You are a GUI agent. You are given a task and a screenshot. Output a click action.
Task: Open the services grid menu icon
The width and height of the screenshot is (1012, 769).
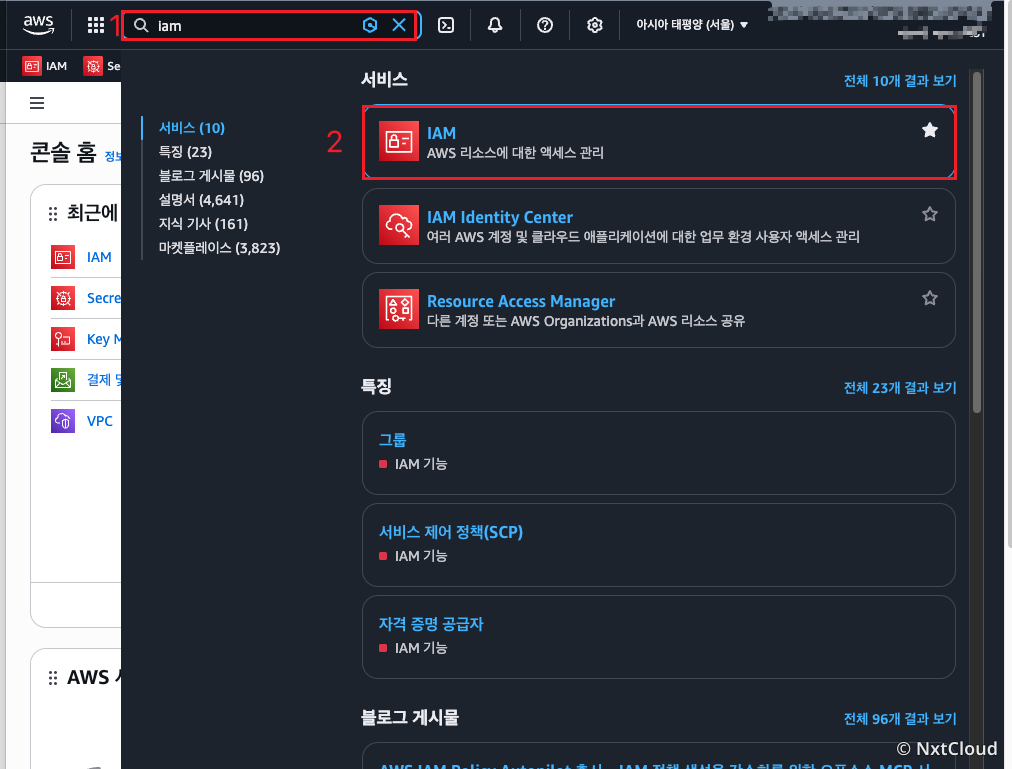click(x=96, y=25)
